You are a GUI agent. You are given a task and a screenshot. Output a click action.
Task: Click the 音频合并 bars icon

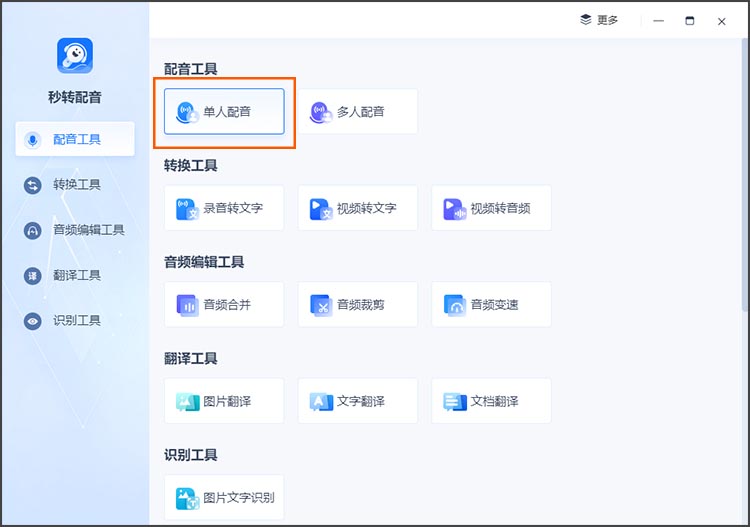click(187, 306)
